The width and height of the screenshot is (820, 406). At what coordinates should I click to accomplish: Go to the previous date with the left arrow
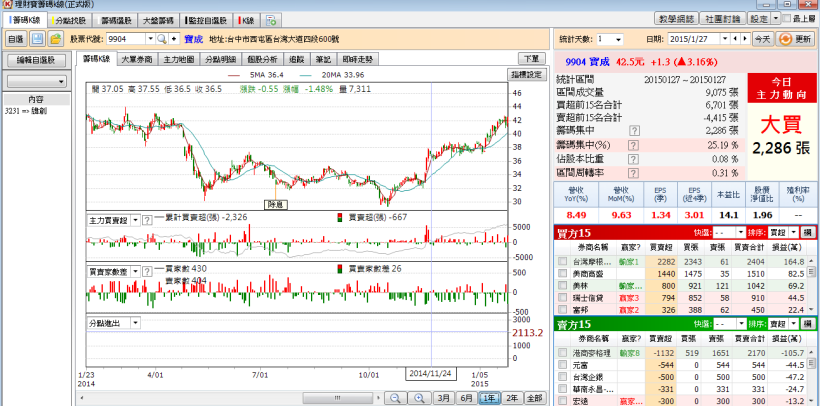[735, 39]
